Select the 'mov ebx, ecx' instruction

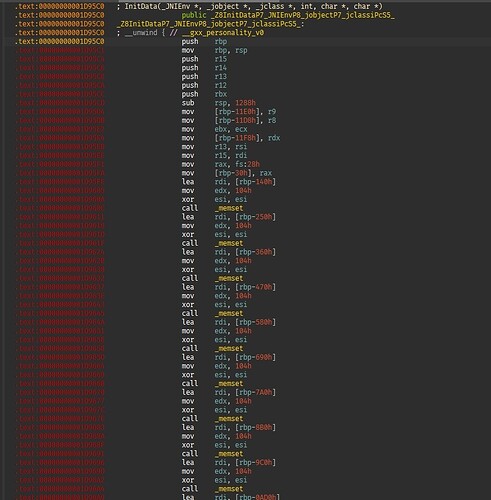[214, 129]
